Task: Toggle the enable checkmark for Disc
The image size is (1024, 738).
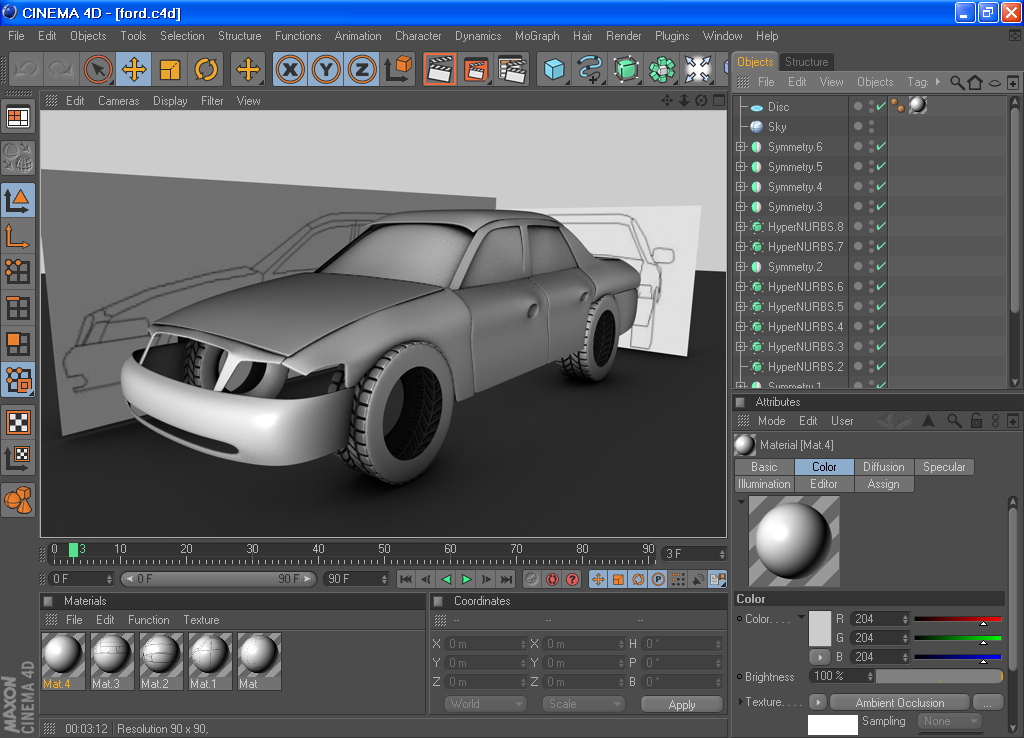Action: [881, 106]
